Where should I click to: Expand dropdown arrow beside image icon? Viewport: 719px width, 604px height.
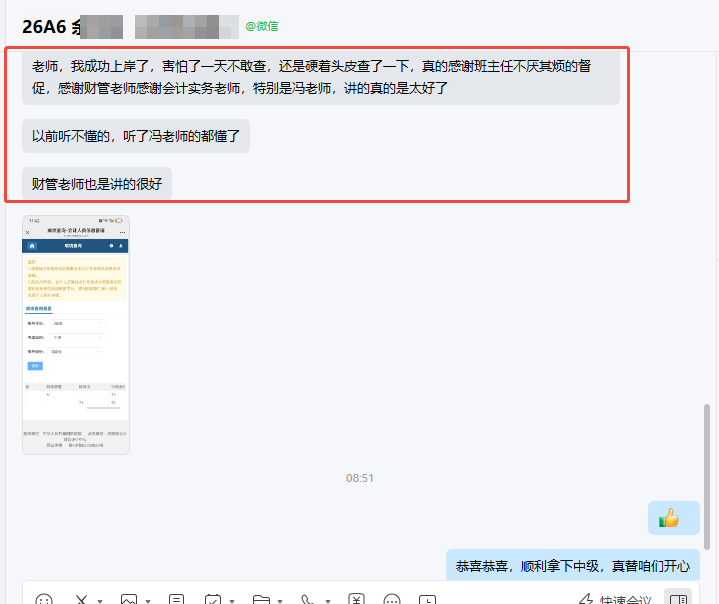point(148,601)
